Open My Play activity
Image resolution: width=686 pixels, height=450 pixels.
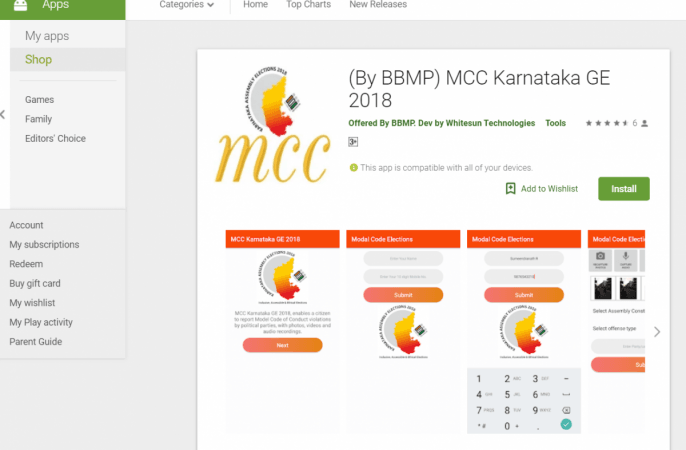pyautogui.click(x=41, y=322)
